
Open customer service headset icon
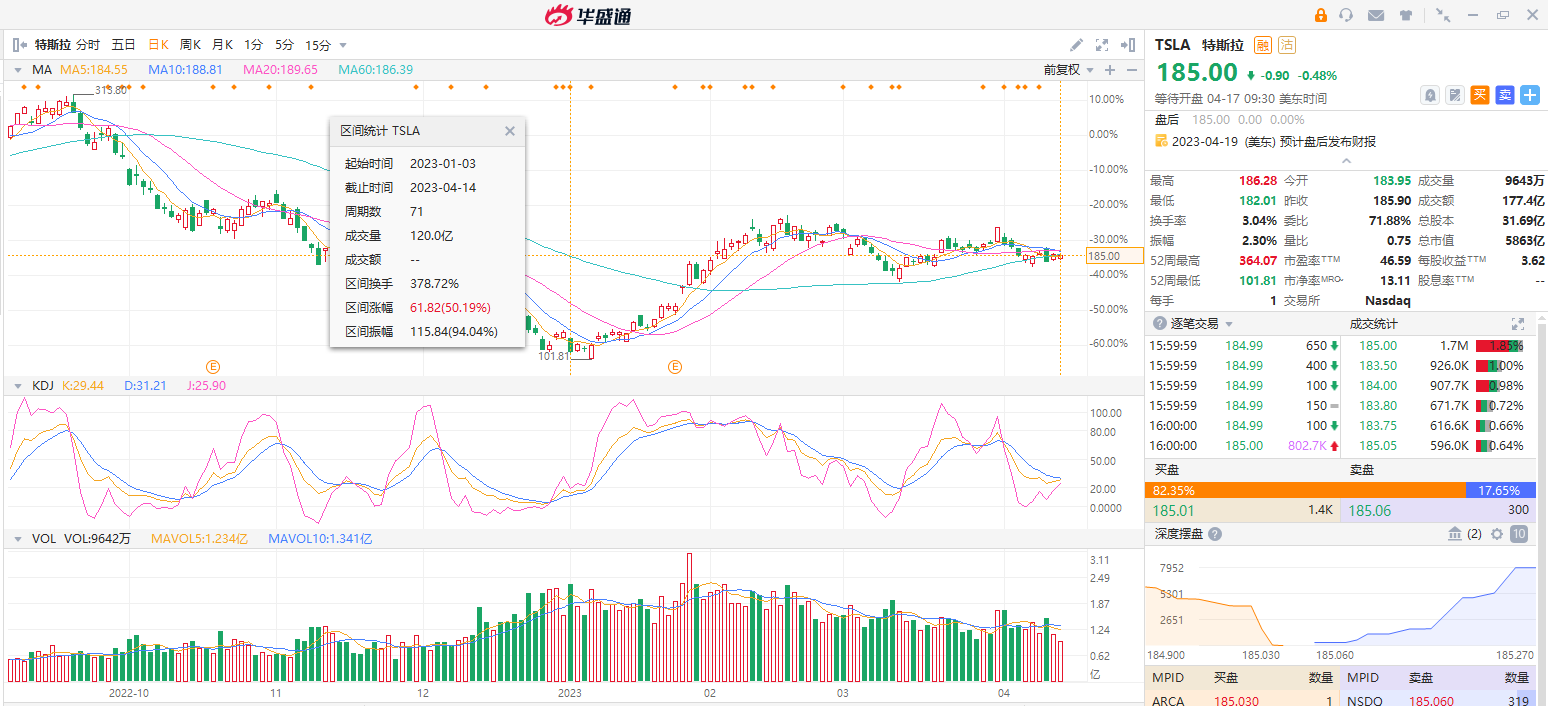1346,15
